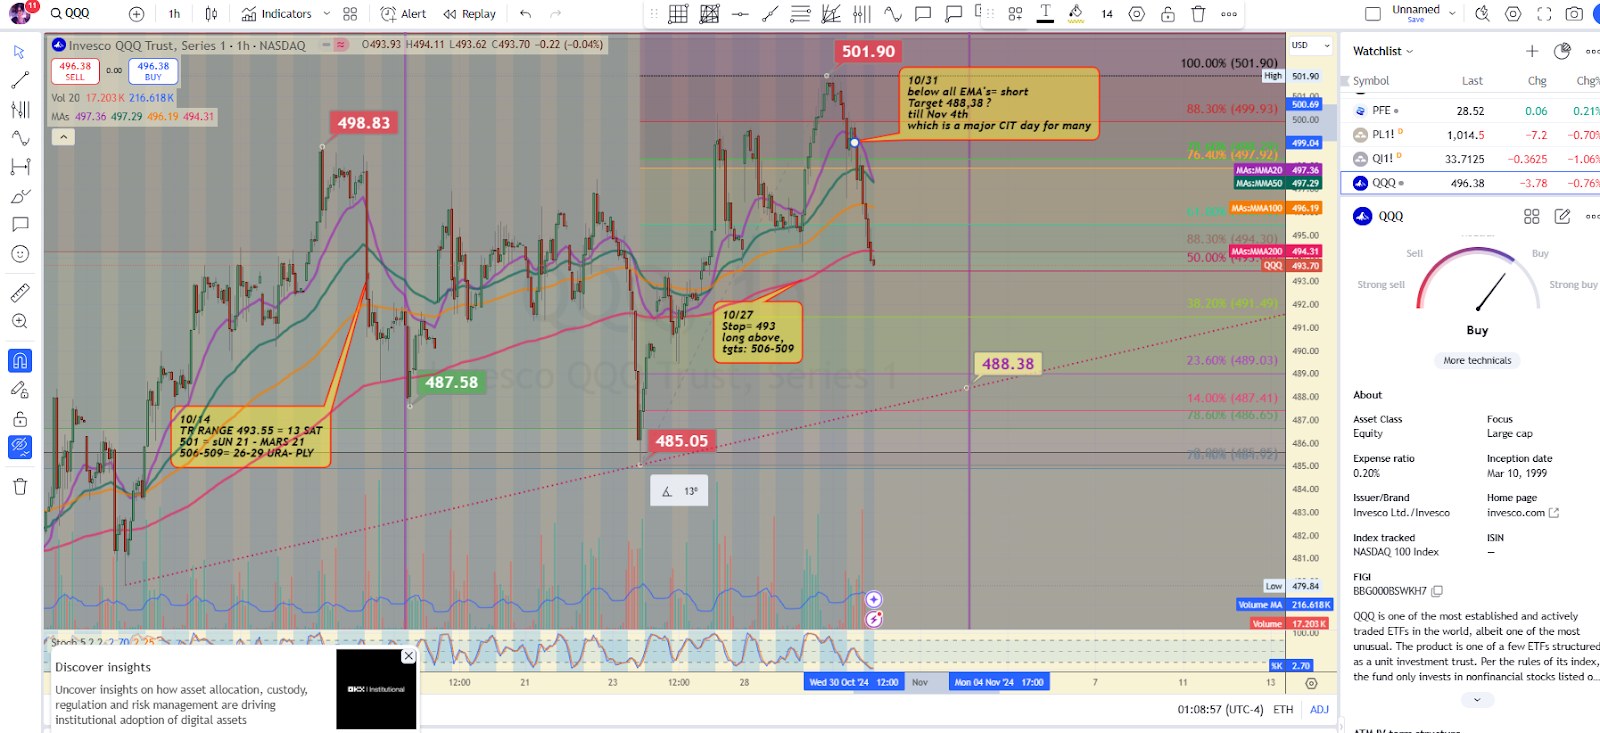Open indicator templates grid icon

coord(350,14)
